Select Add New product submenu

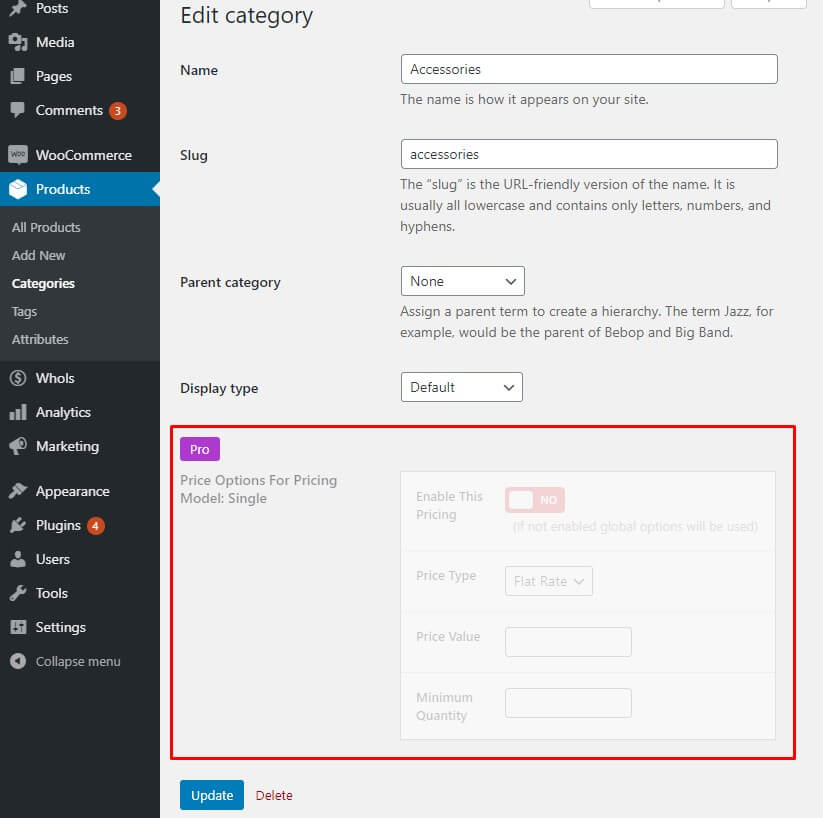pyautogui.click(x=38, y=256)
